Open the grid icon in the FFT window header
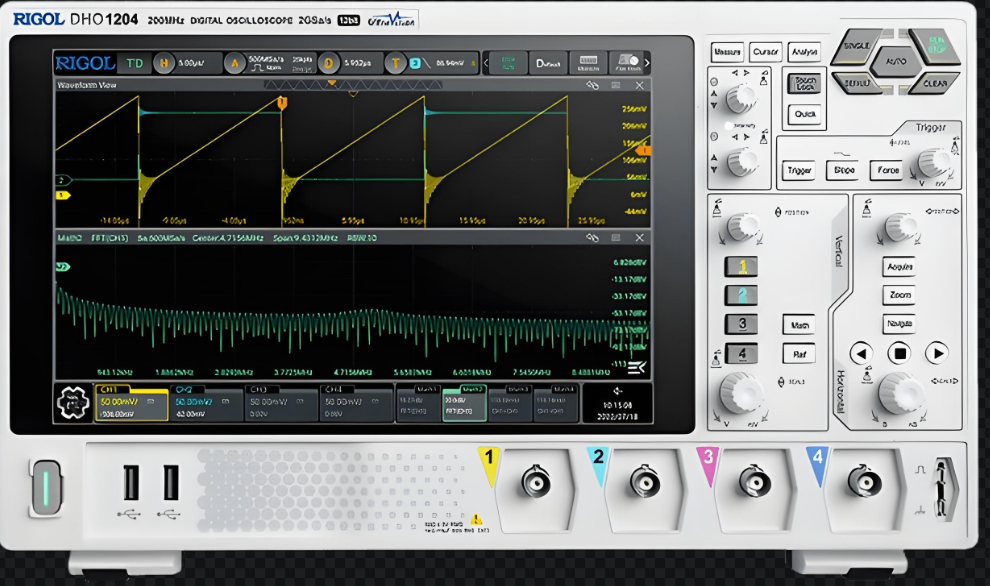 (x=616, y=238)
